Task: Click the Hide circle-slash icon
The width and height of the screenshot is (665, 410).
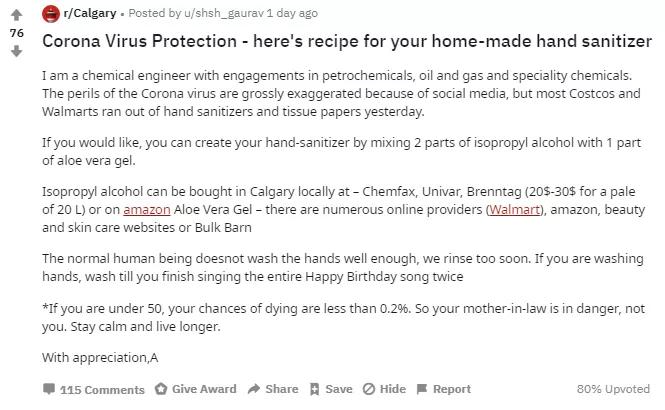Action: [368, 389]
